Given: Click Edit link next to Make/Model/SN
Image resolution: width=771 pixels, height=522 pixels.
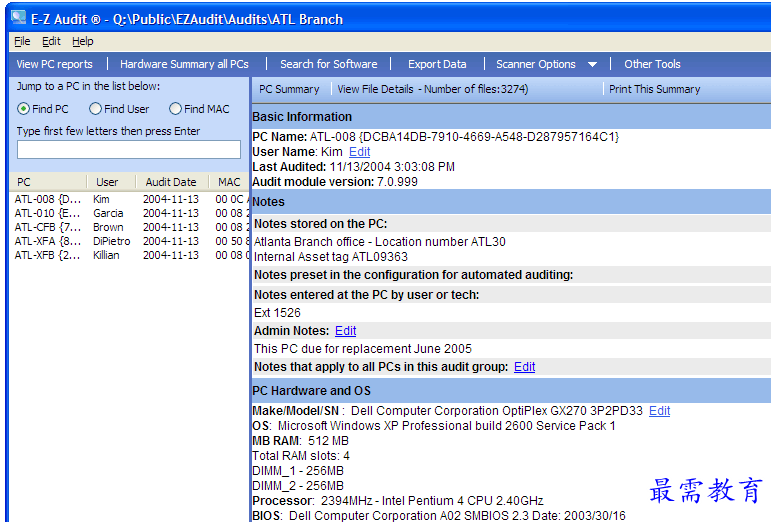Looking at the screenshot, I should (x=659, y=411).
